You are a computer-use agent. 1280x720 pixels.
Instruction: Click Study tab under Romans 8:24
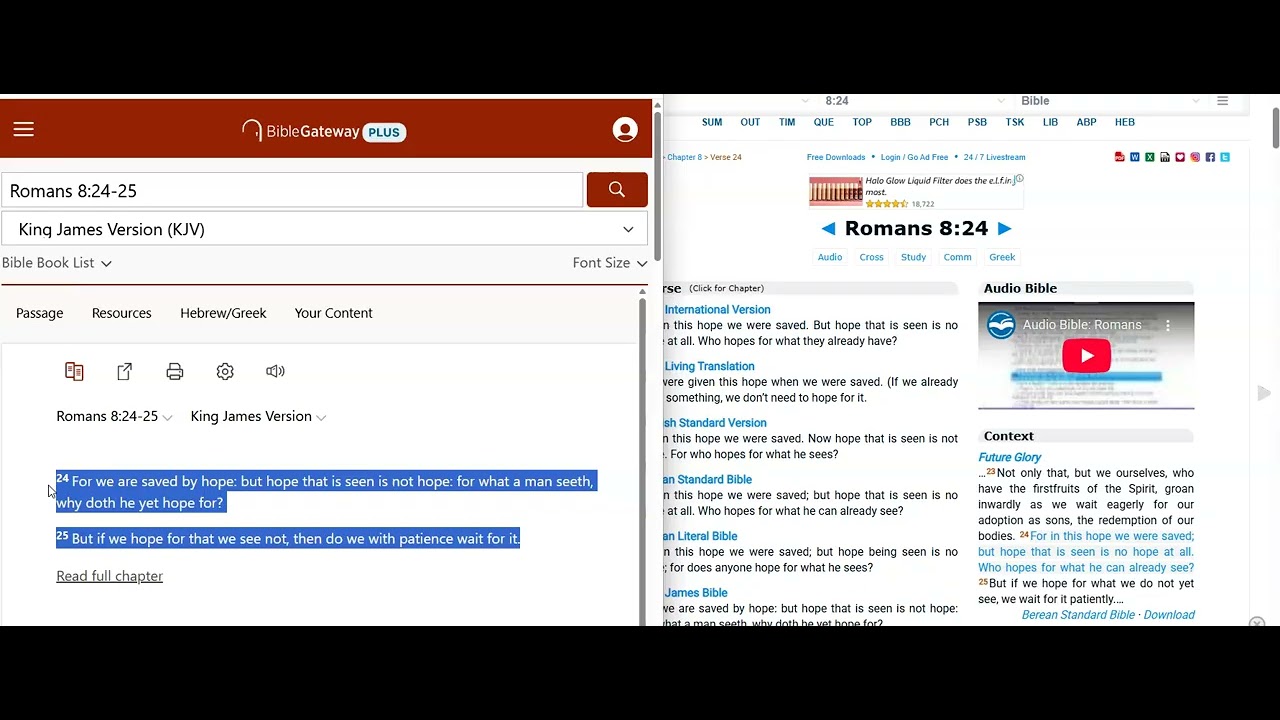coord(914,257)
